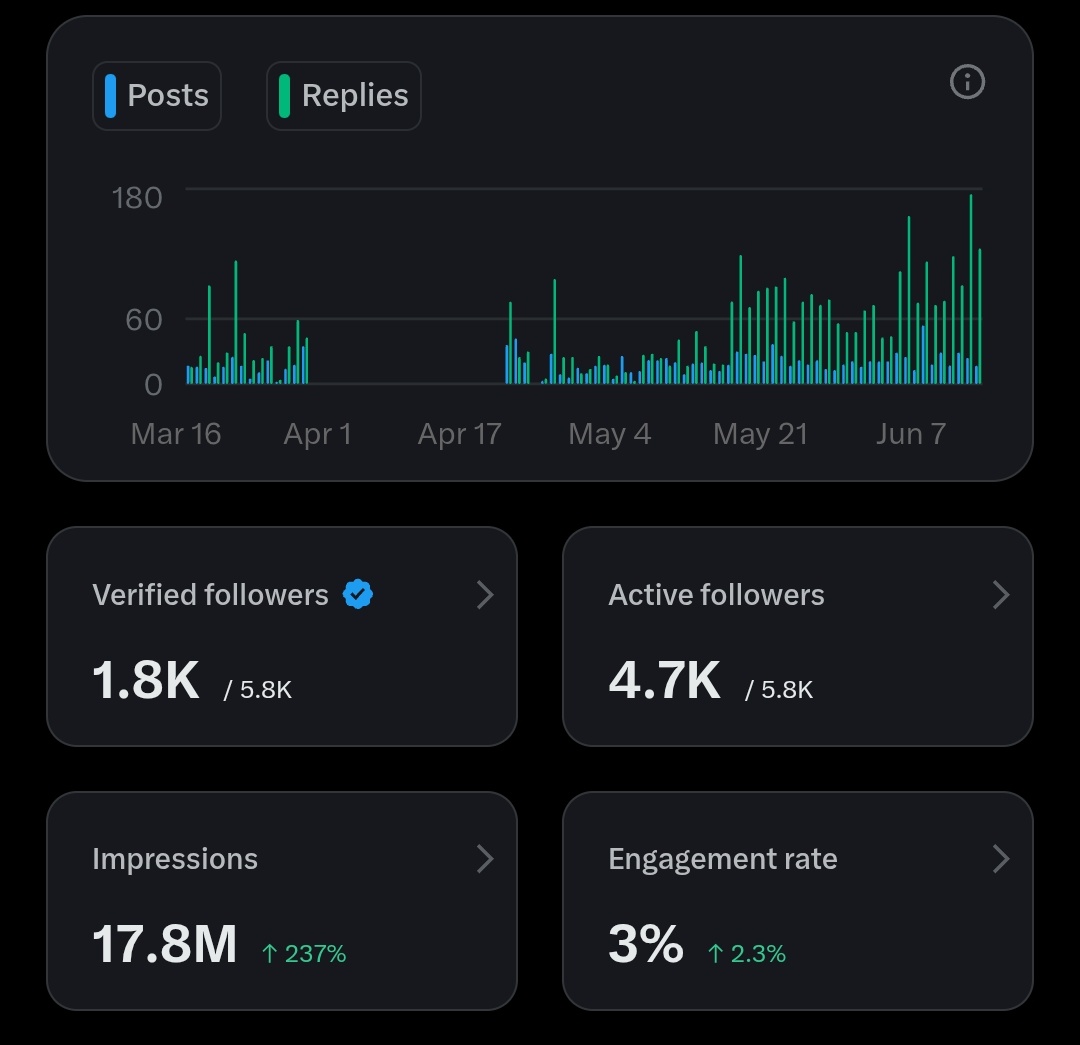Click the tallest green reply bar reaching 180
The width and height of the screenshot is (1080, 1045).
[970, 289]
